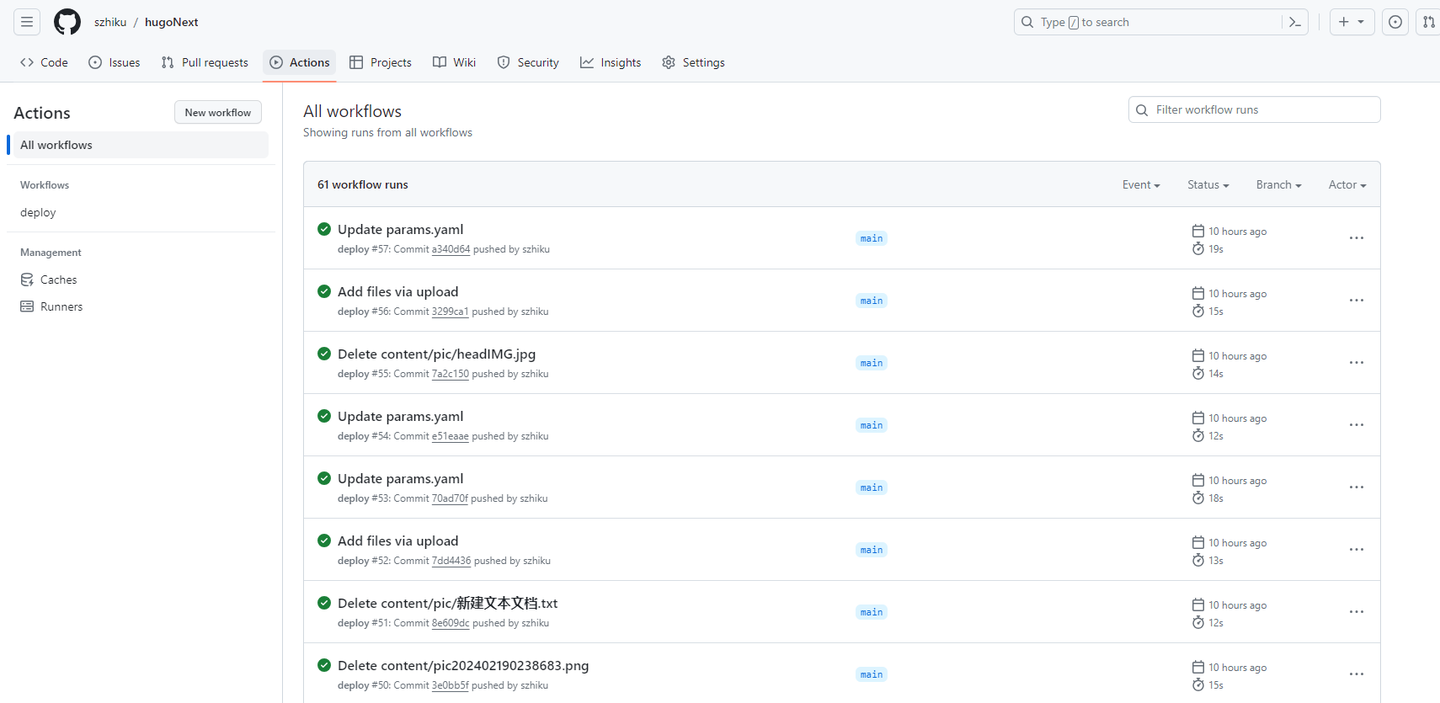
Task: Open the pull requests icon in the header
Action: 1429,21
